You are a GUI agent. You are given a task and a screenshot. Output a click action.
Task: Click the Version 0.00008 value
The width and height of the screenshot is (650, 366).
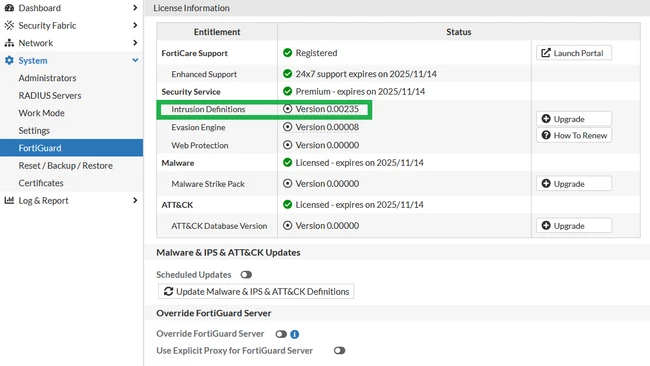click(327, 127)
